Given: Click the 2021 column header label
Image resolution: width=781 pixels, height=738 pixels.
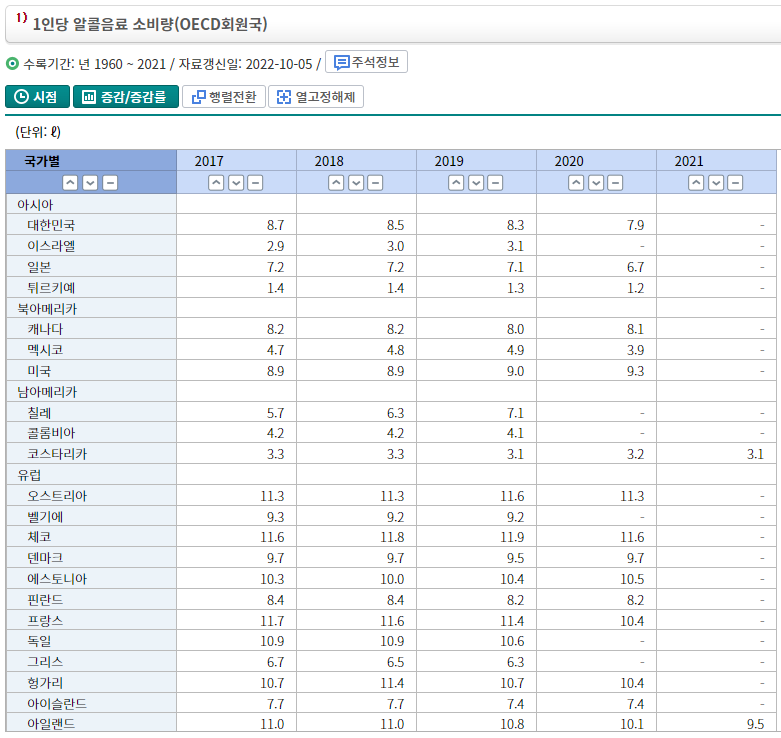Looking at the screenshot, I should [x=689, y=161].
